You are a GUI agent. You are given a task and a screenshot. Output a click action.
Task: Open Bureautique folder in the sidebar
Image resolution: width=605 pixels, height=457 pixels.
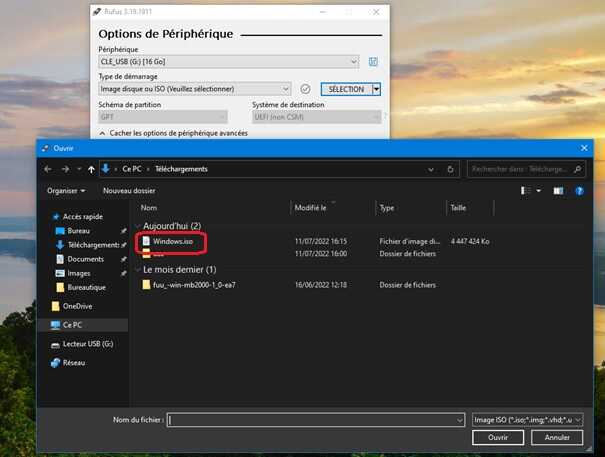[86, 287]
